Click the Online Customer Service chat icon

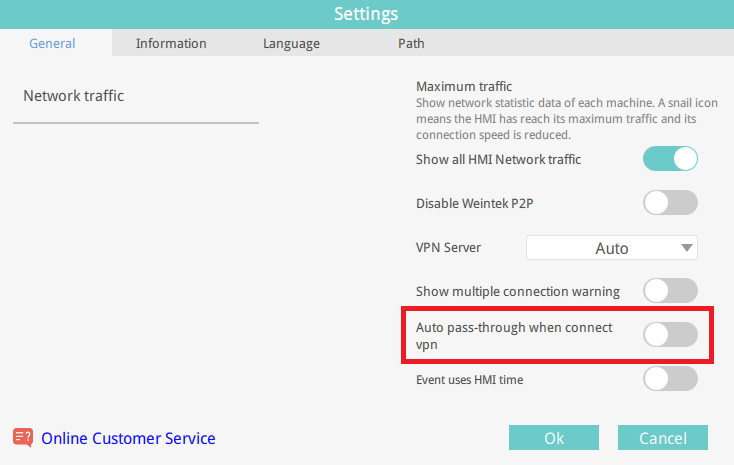(x=22, y=438)
